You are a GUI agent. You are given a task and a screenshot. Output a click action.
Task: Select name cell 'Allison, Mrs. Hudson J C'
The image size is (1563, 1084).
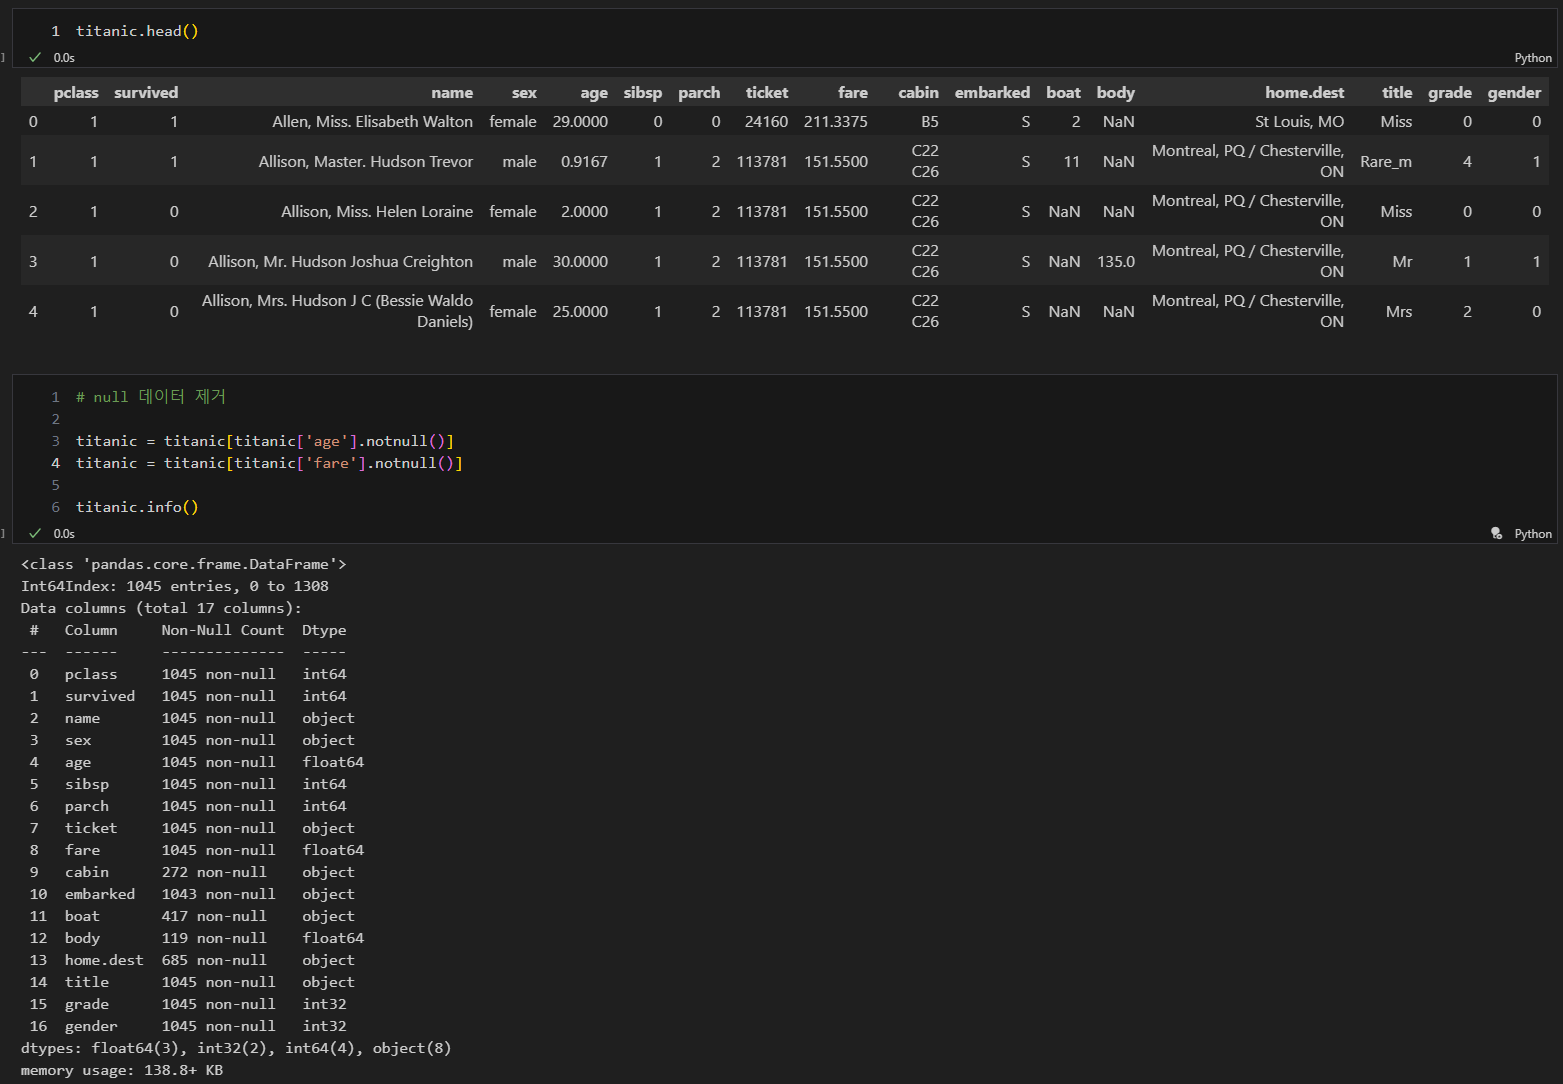point(337,311)
